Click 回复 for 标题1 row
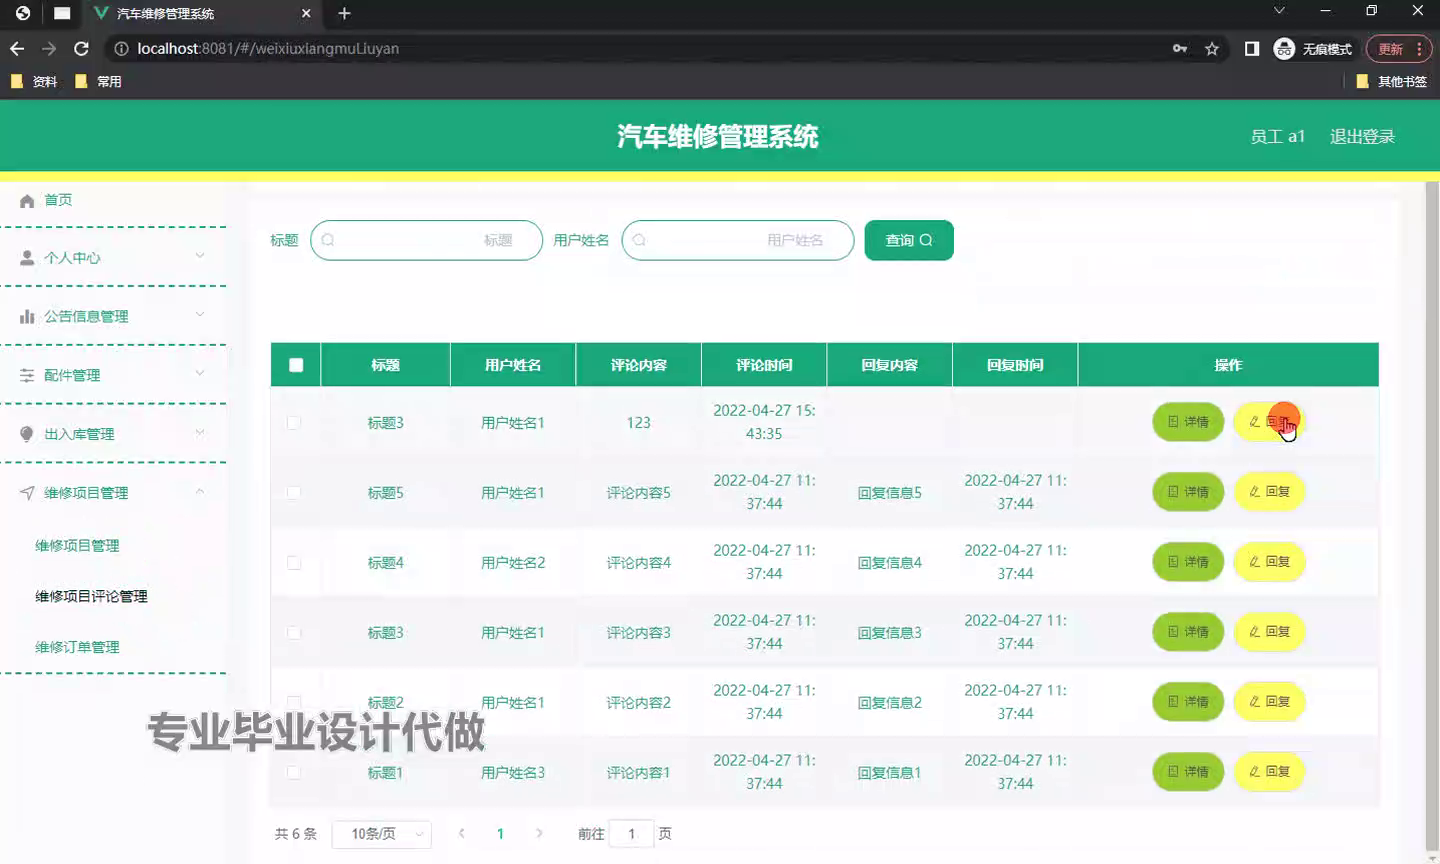The image size is (1440, 864). coord(1269,772)
